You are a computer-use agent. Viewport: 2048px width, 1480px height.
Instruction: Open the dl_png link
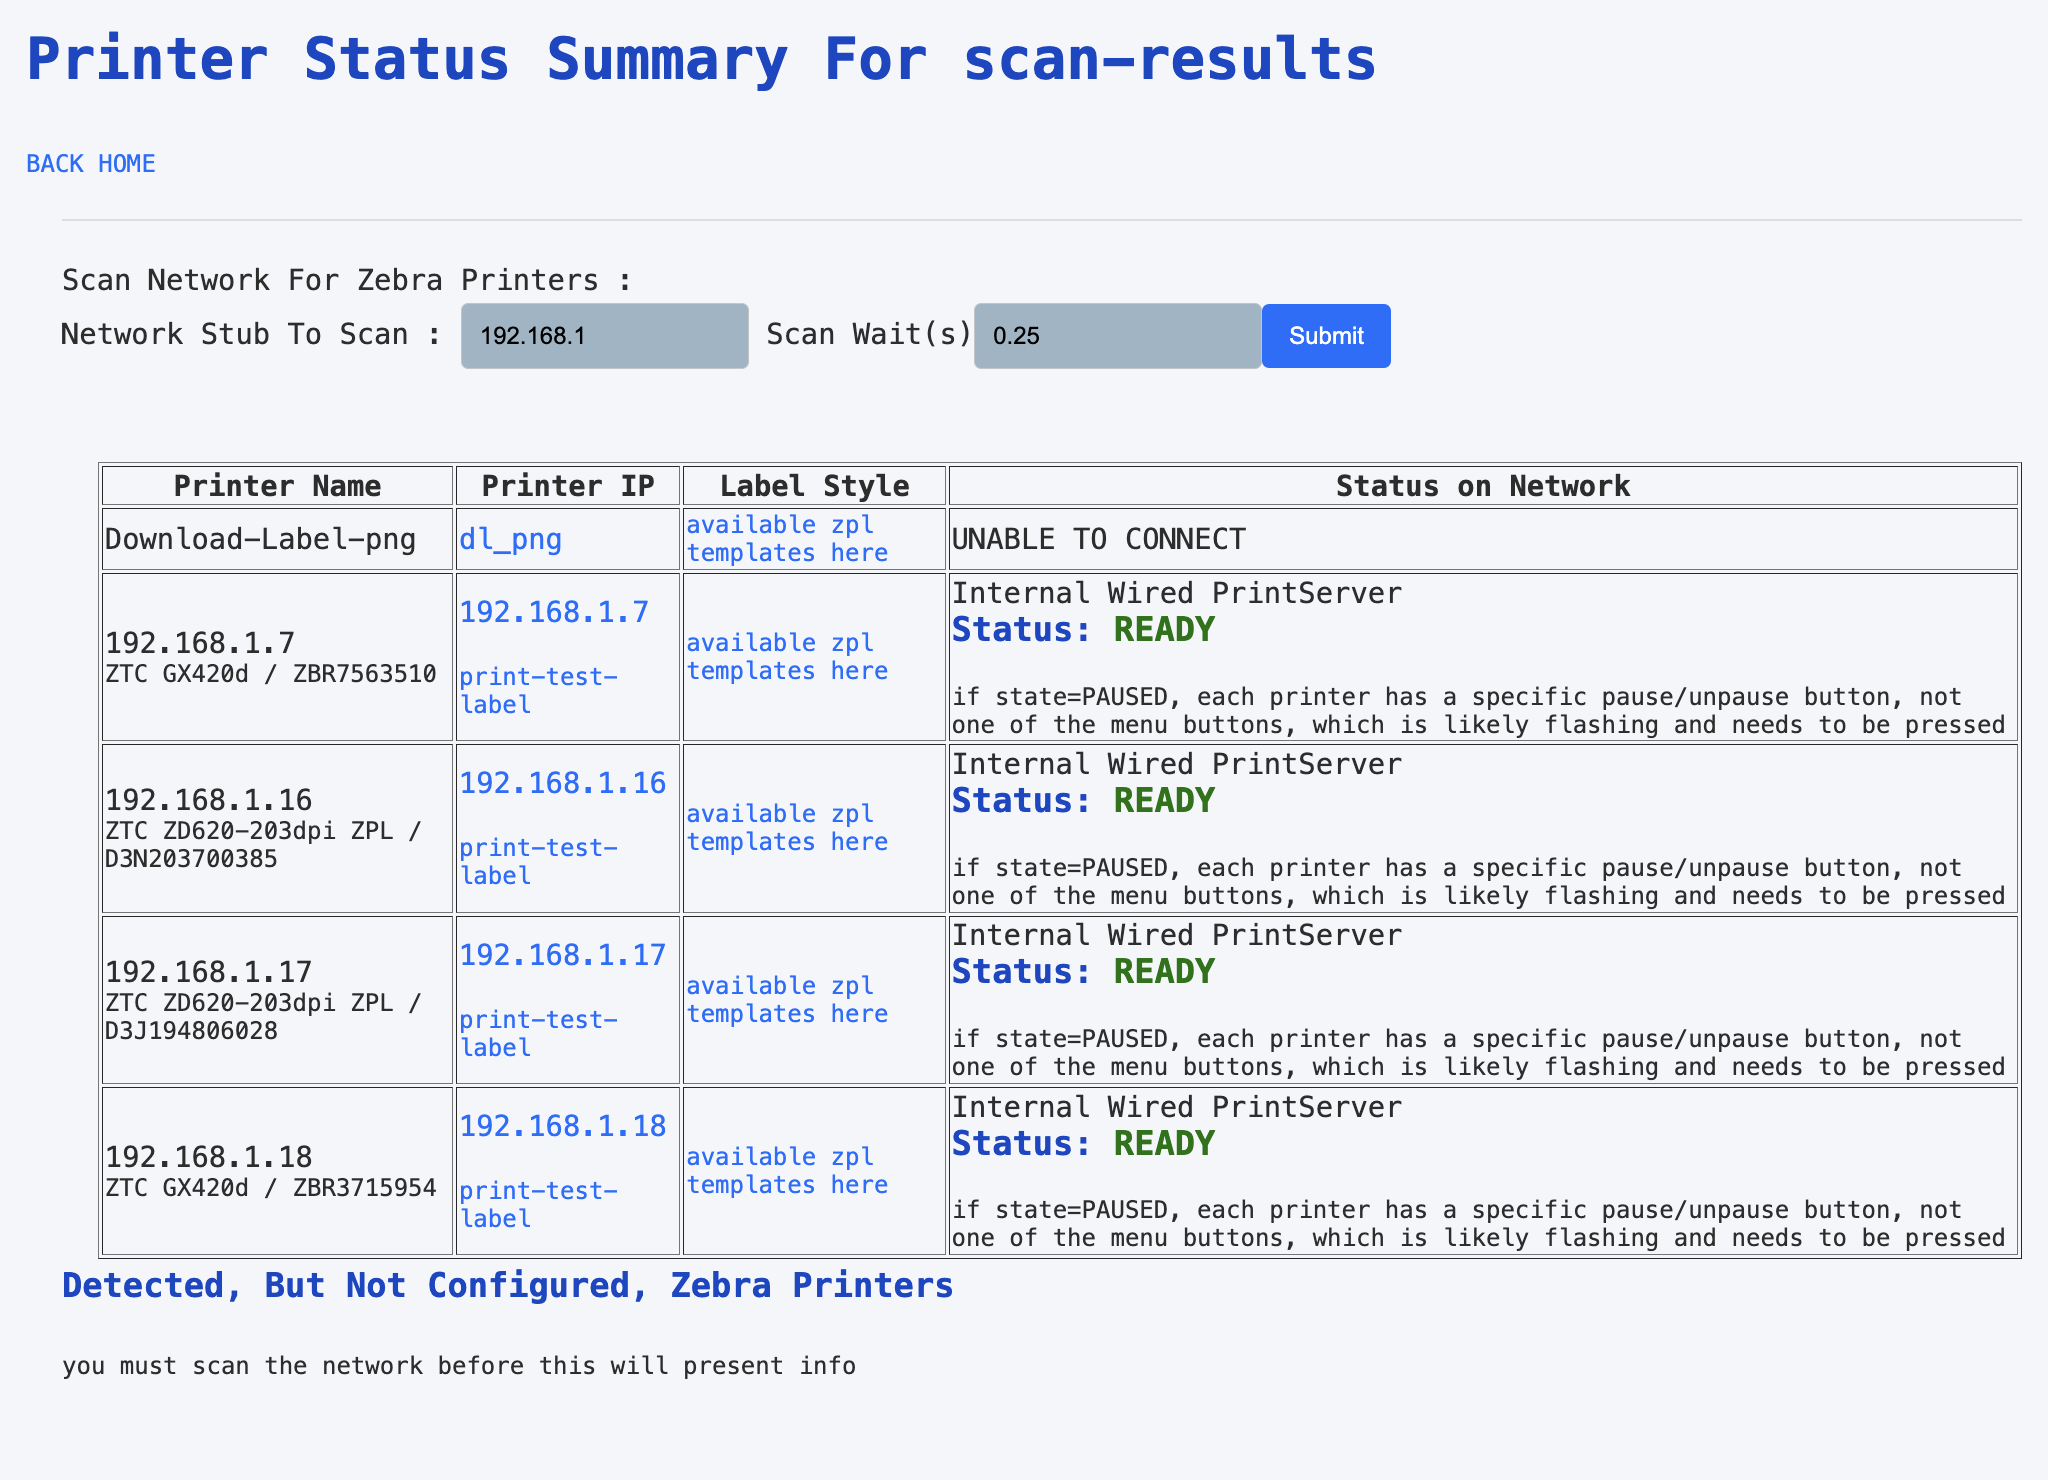510,540
